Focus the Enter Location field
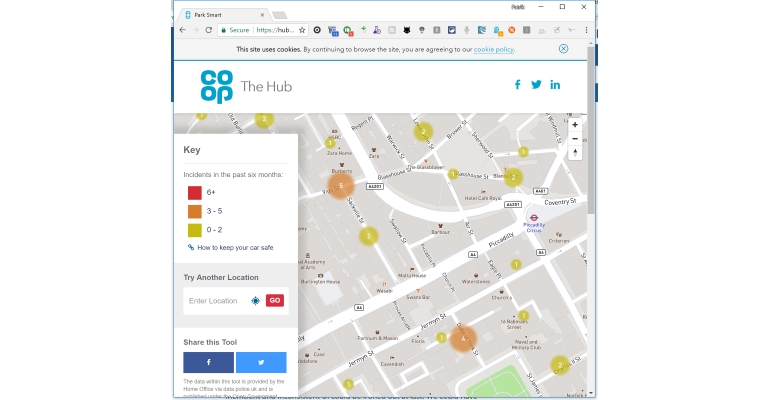The height and width of the screenshot is (400, 770). coord(217,301)
